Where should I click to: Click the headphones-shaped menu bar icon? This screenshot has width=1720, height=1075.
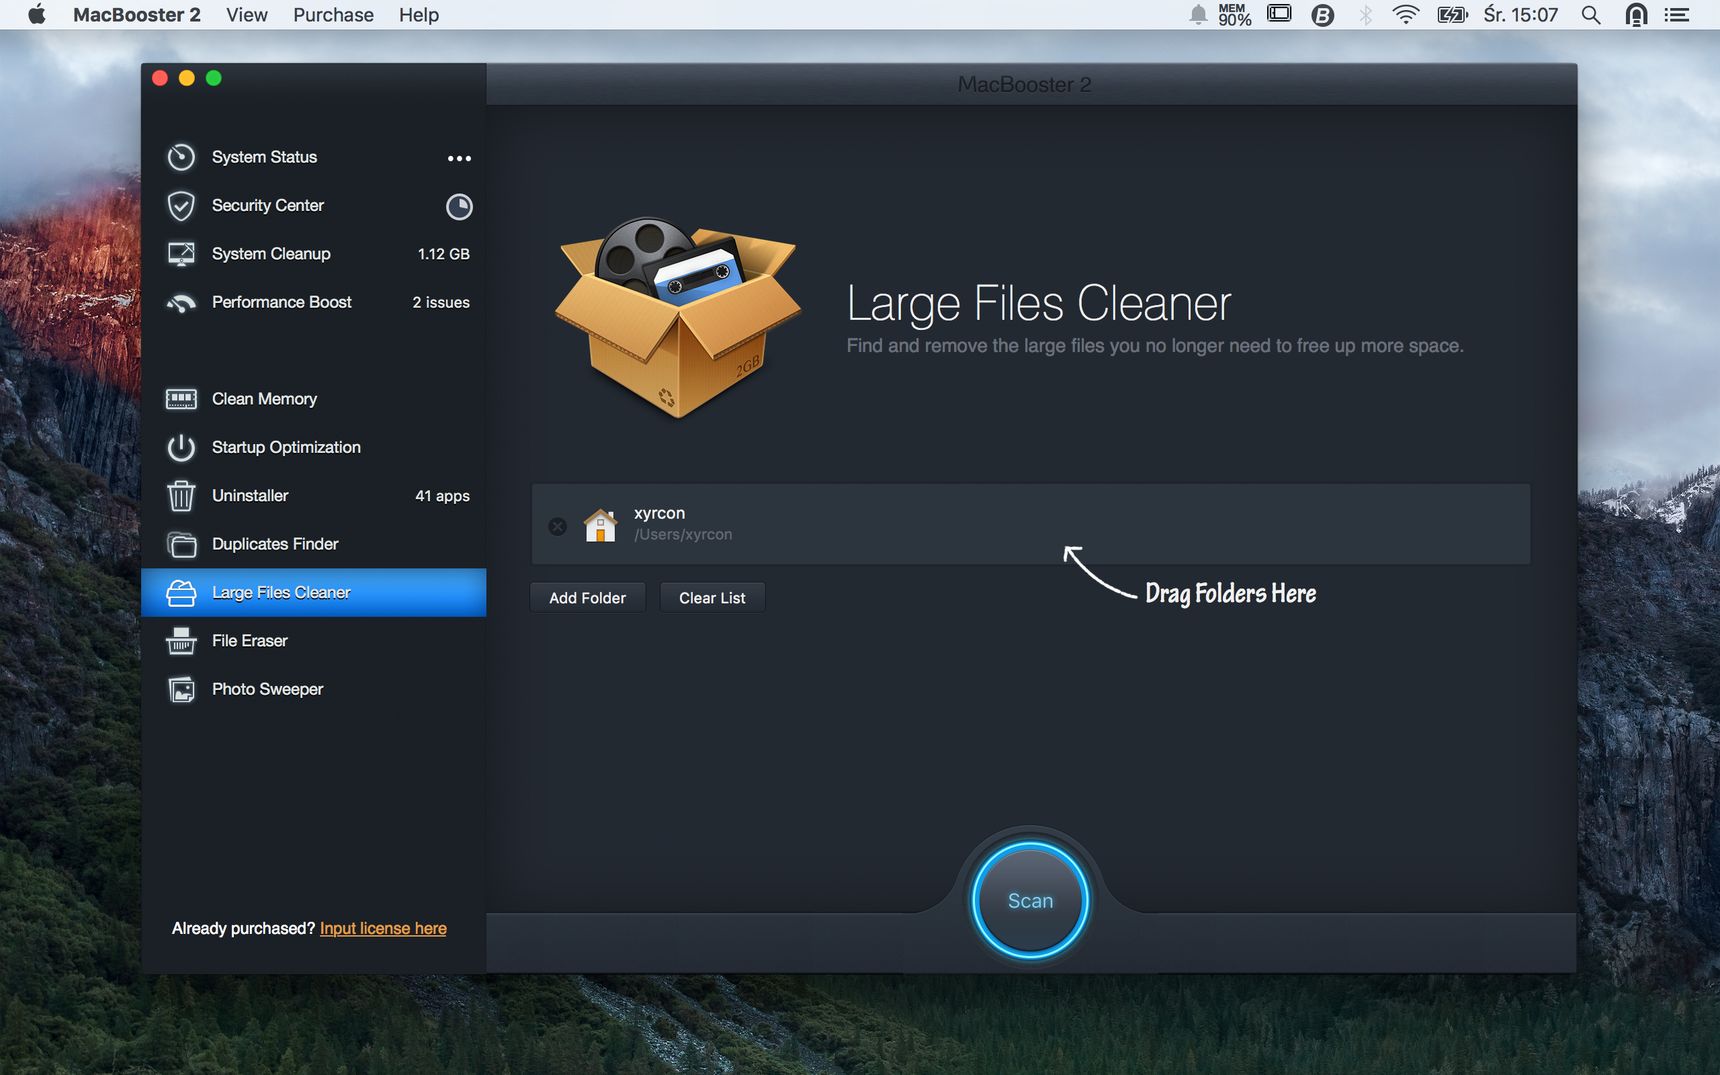point(1636,15)
